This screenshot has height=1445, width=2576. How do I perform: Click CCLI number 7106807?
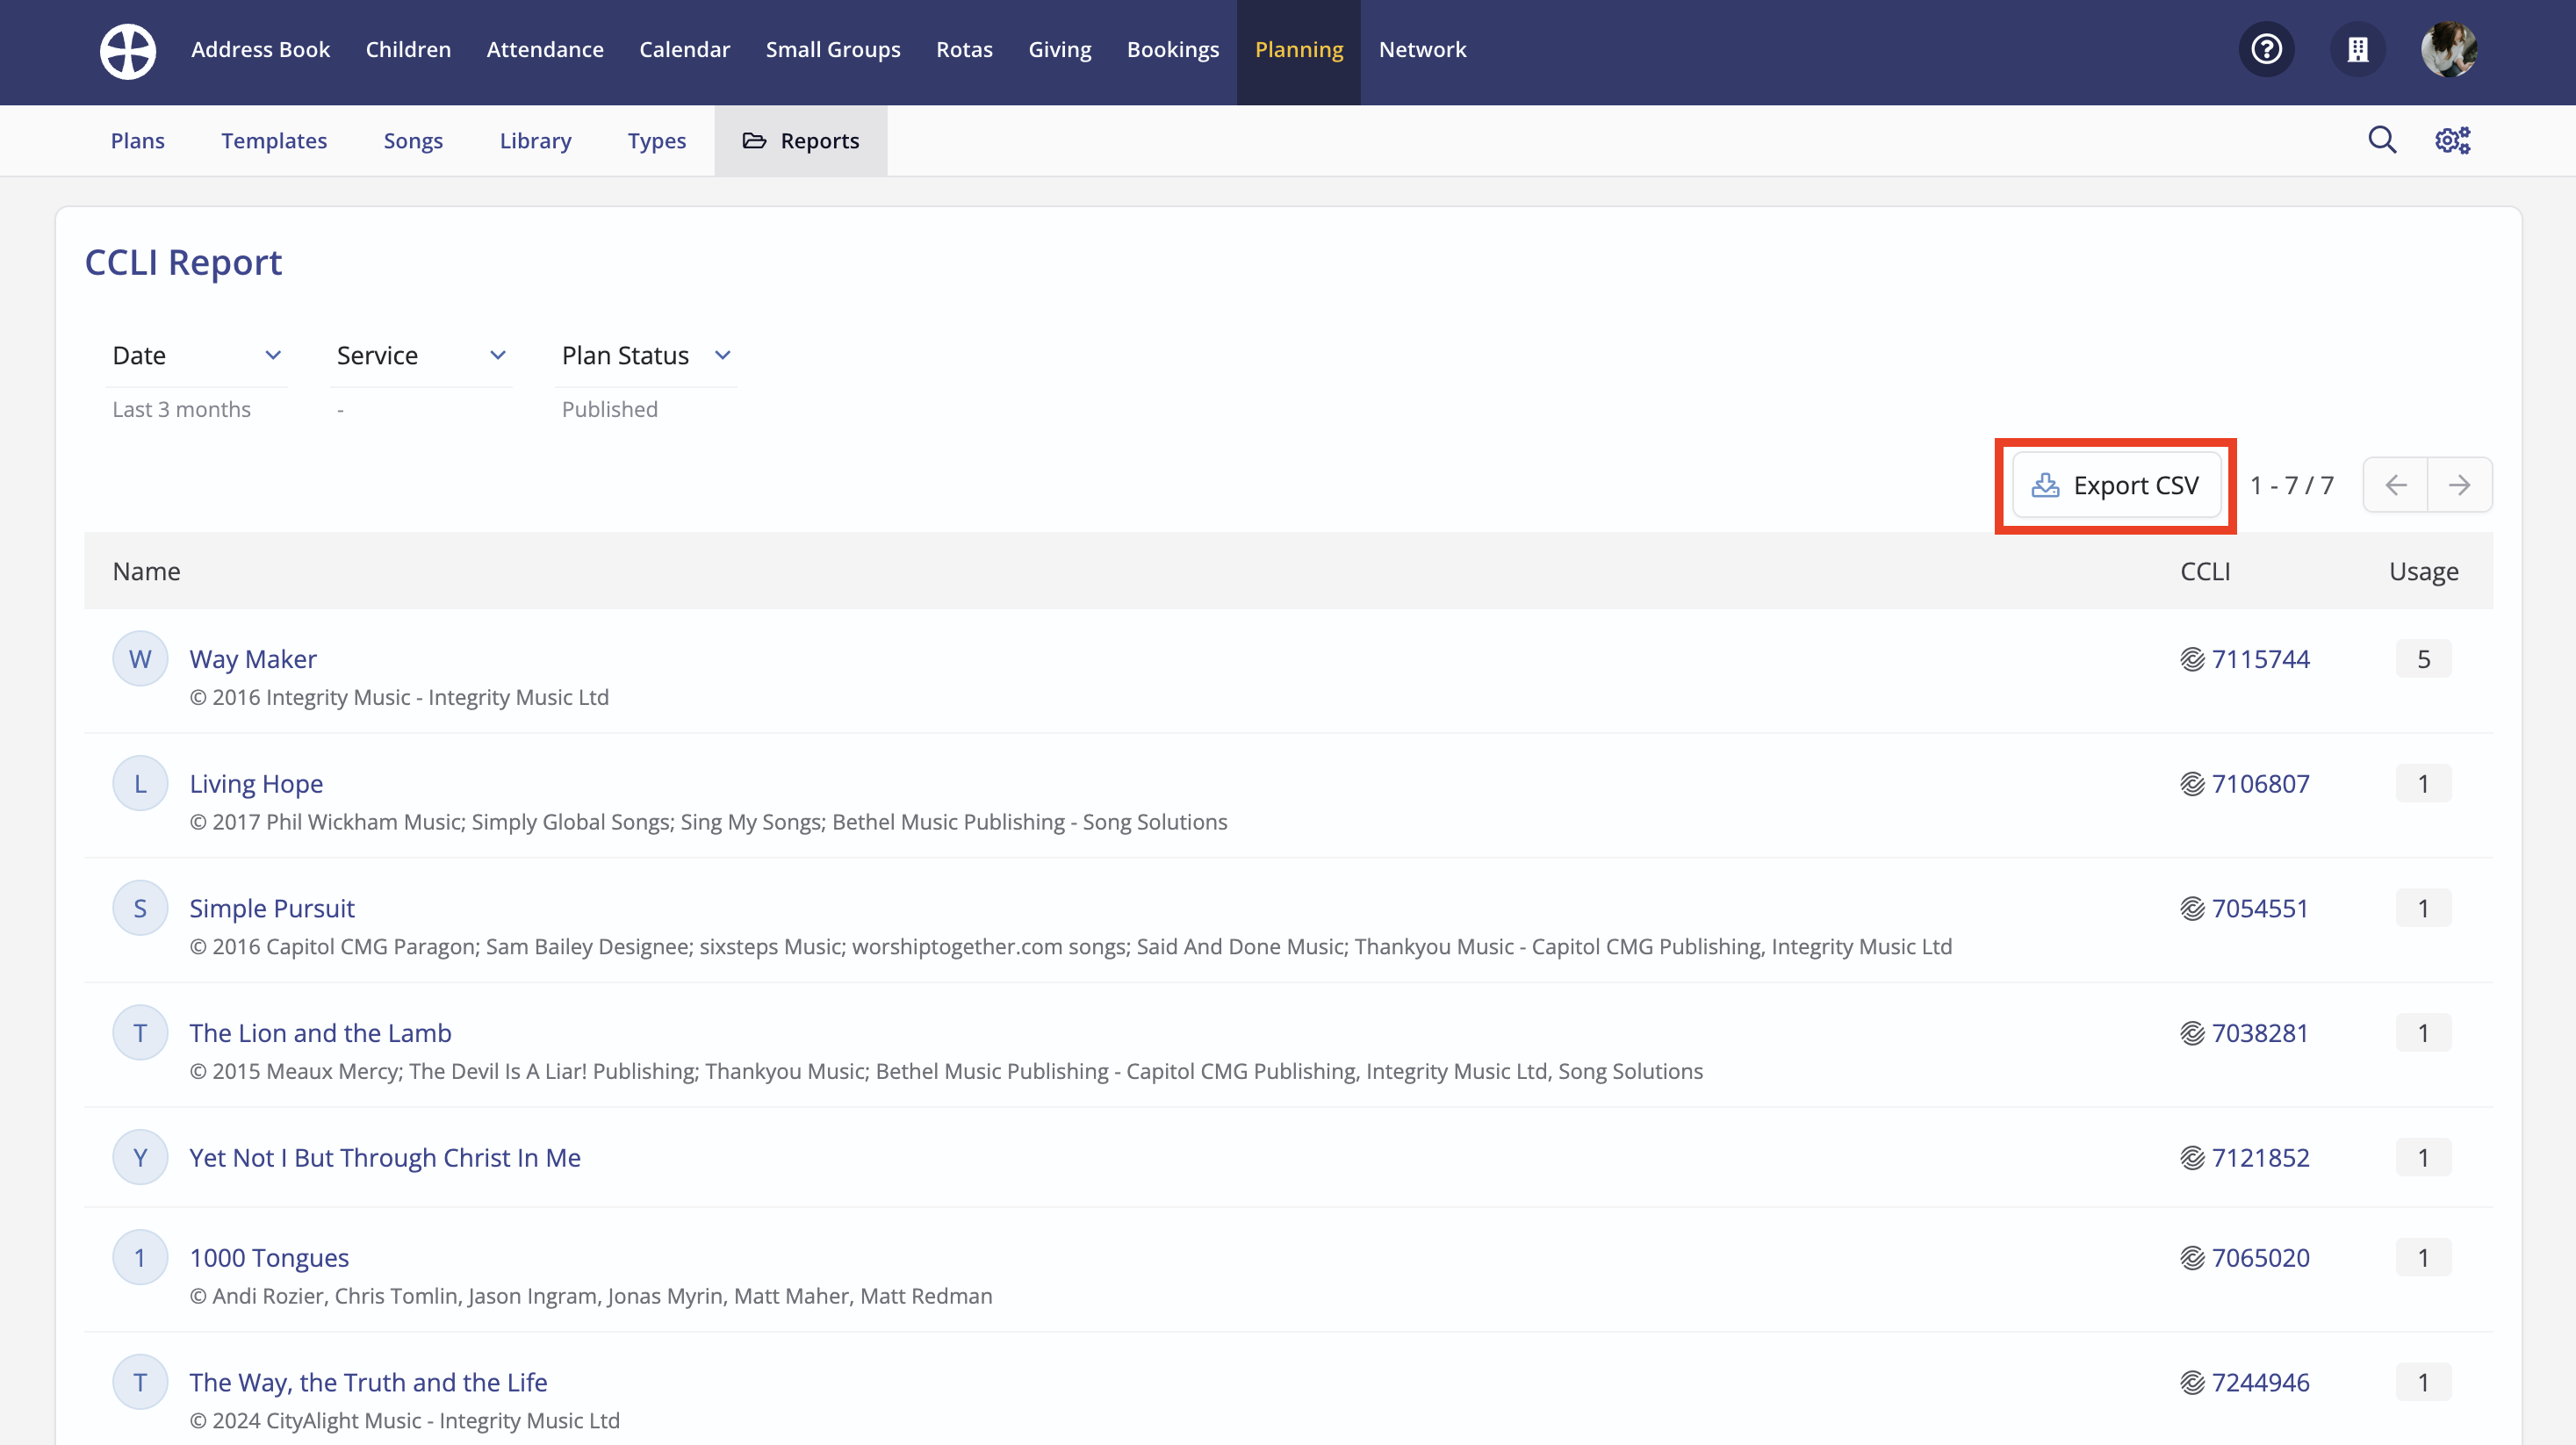point(2261,783)
